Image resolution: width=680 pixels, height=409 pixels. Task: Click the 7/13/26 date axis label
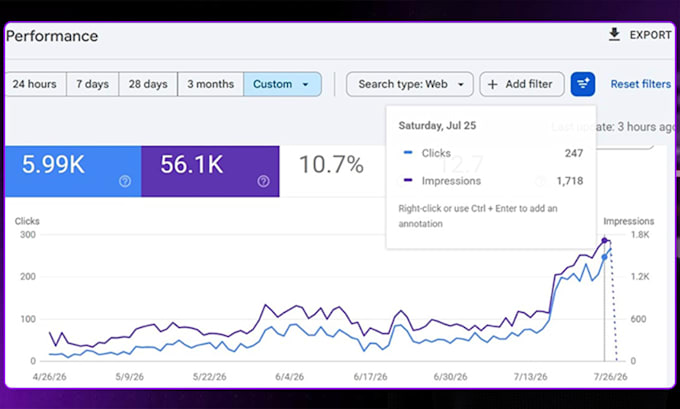(x=530, y=376)
